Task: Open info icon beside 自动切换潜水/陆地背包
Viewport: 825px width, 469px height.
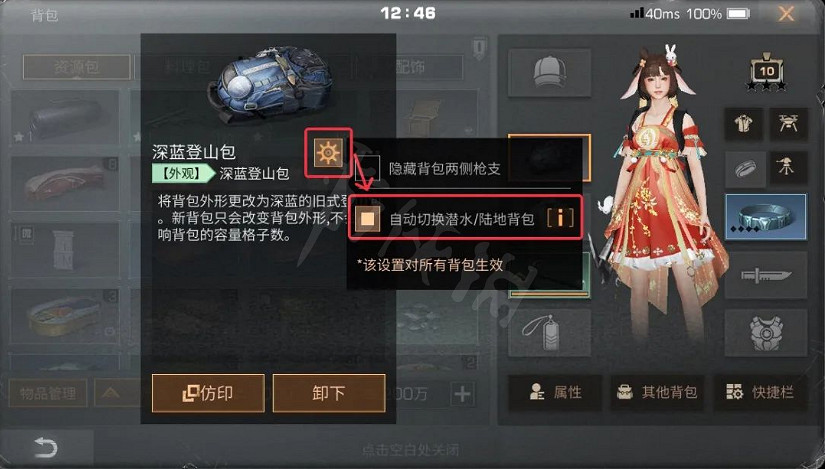Action: pyautogui.click(x=560, y=218)
